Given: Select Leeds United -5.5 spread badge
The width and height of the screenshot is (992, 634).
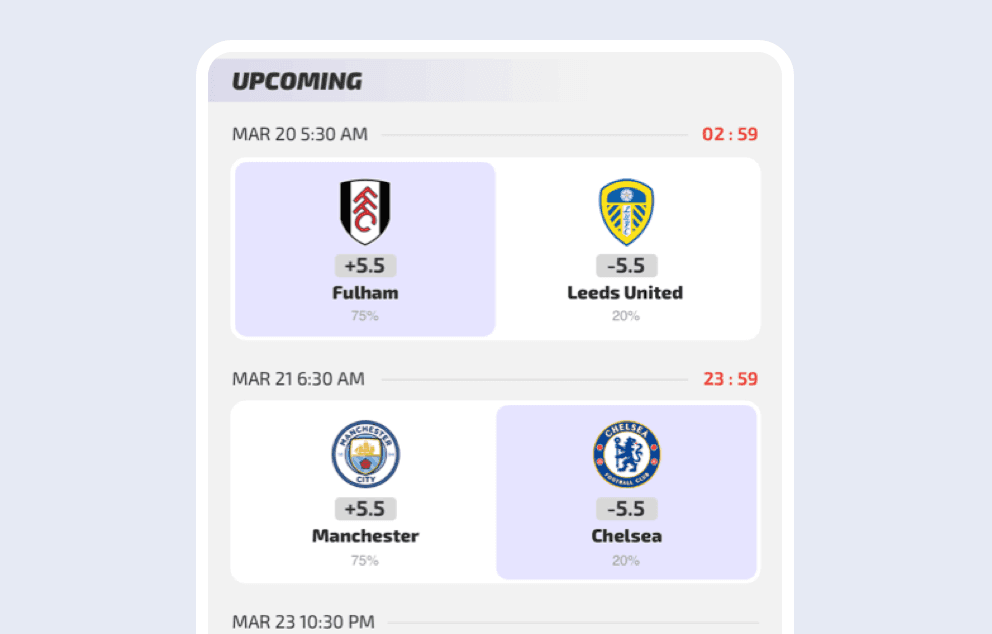Looking at the screenshot, I should pos(626,266).
